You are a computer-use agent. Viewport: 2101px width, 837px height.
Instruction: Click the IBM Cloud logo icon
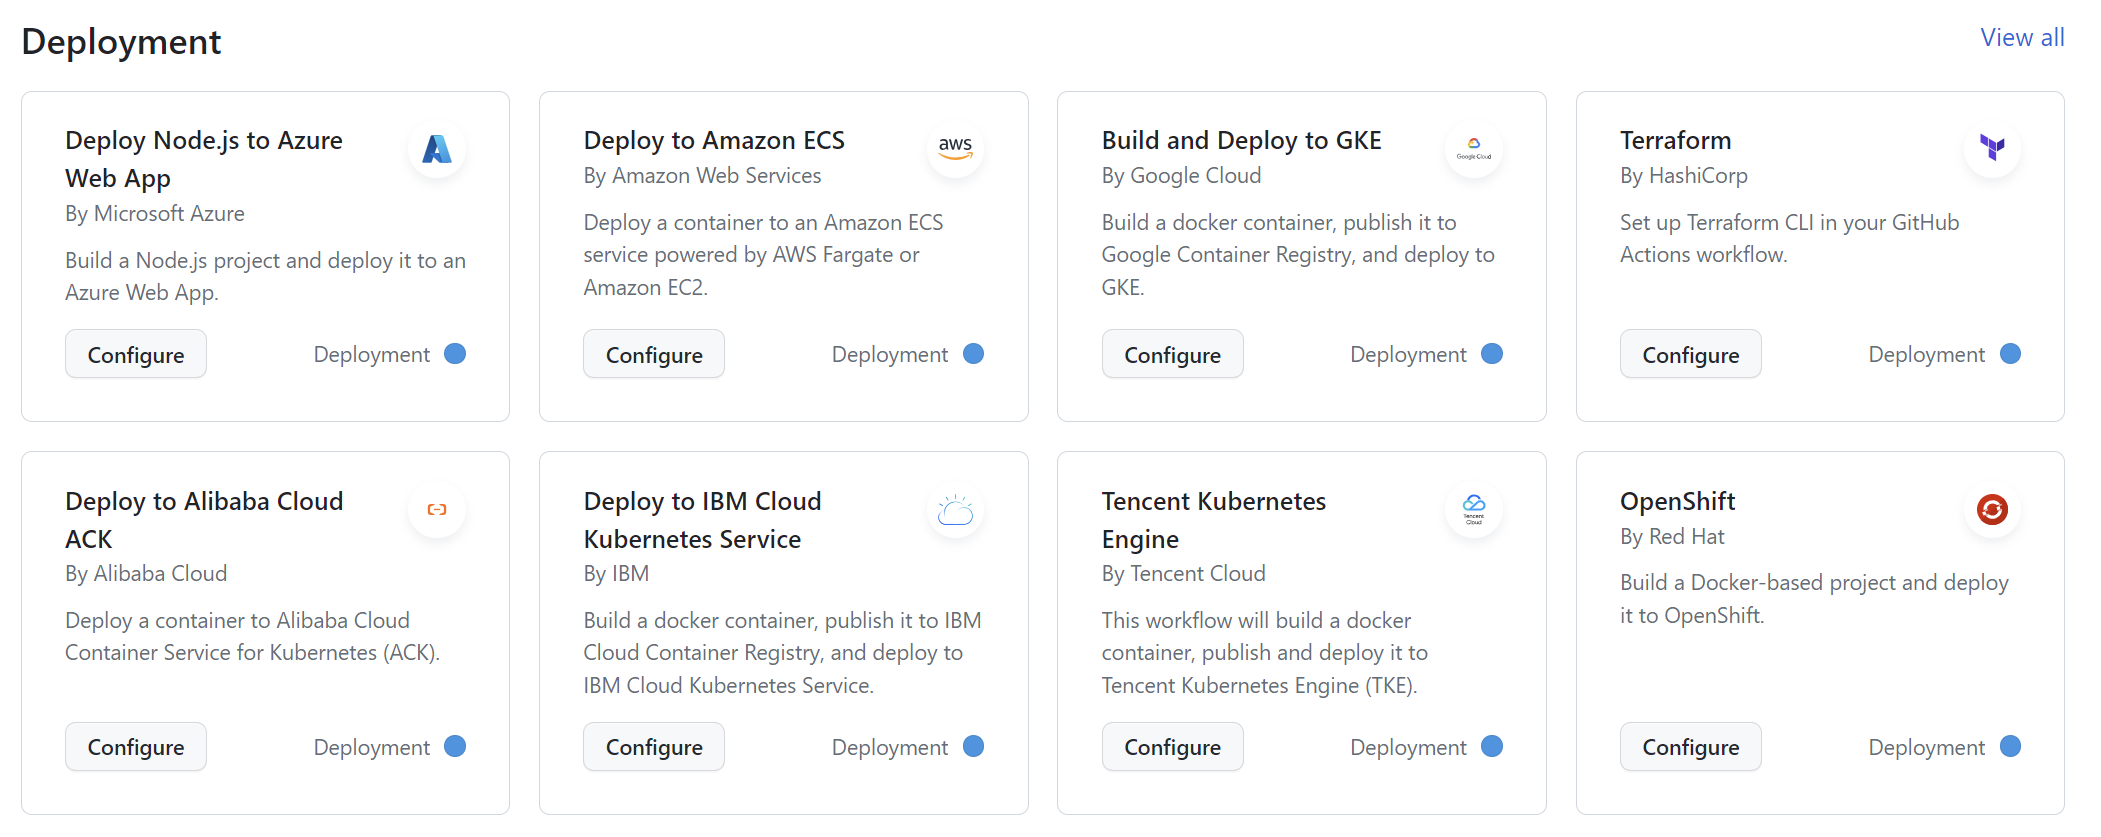[955, 509]
